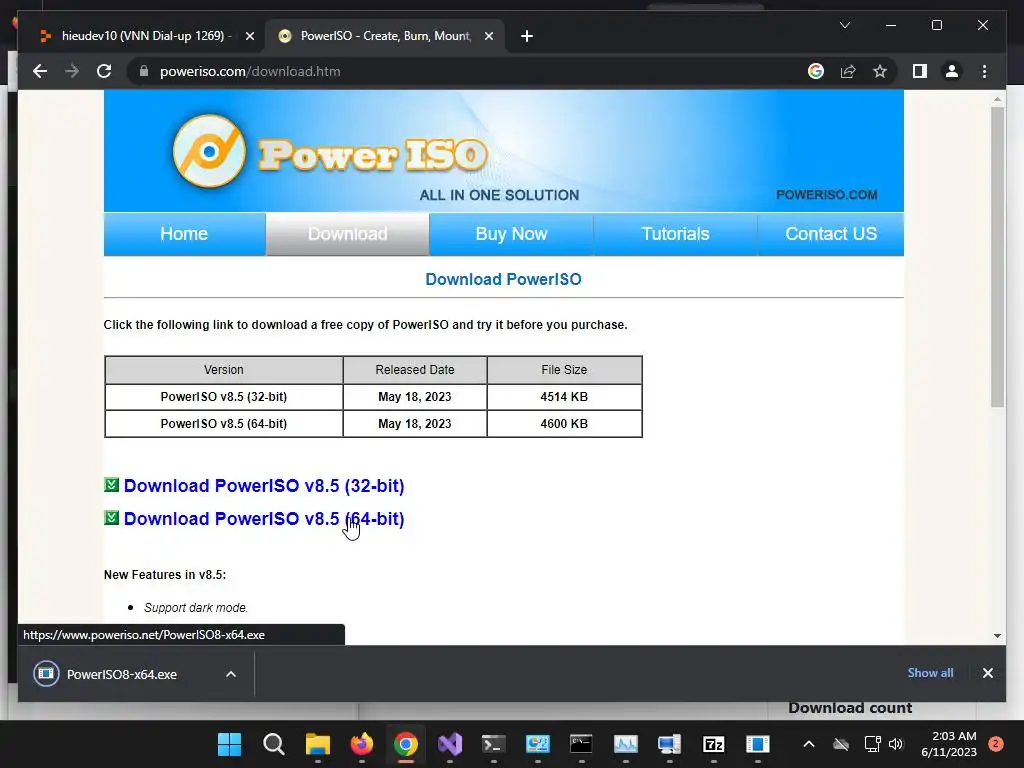Click the Chrome taskbar icon

click(x=406, y=744)
